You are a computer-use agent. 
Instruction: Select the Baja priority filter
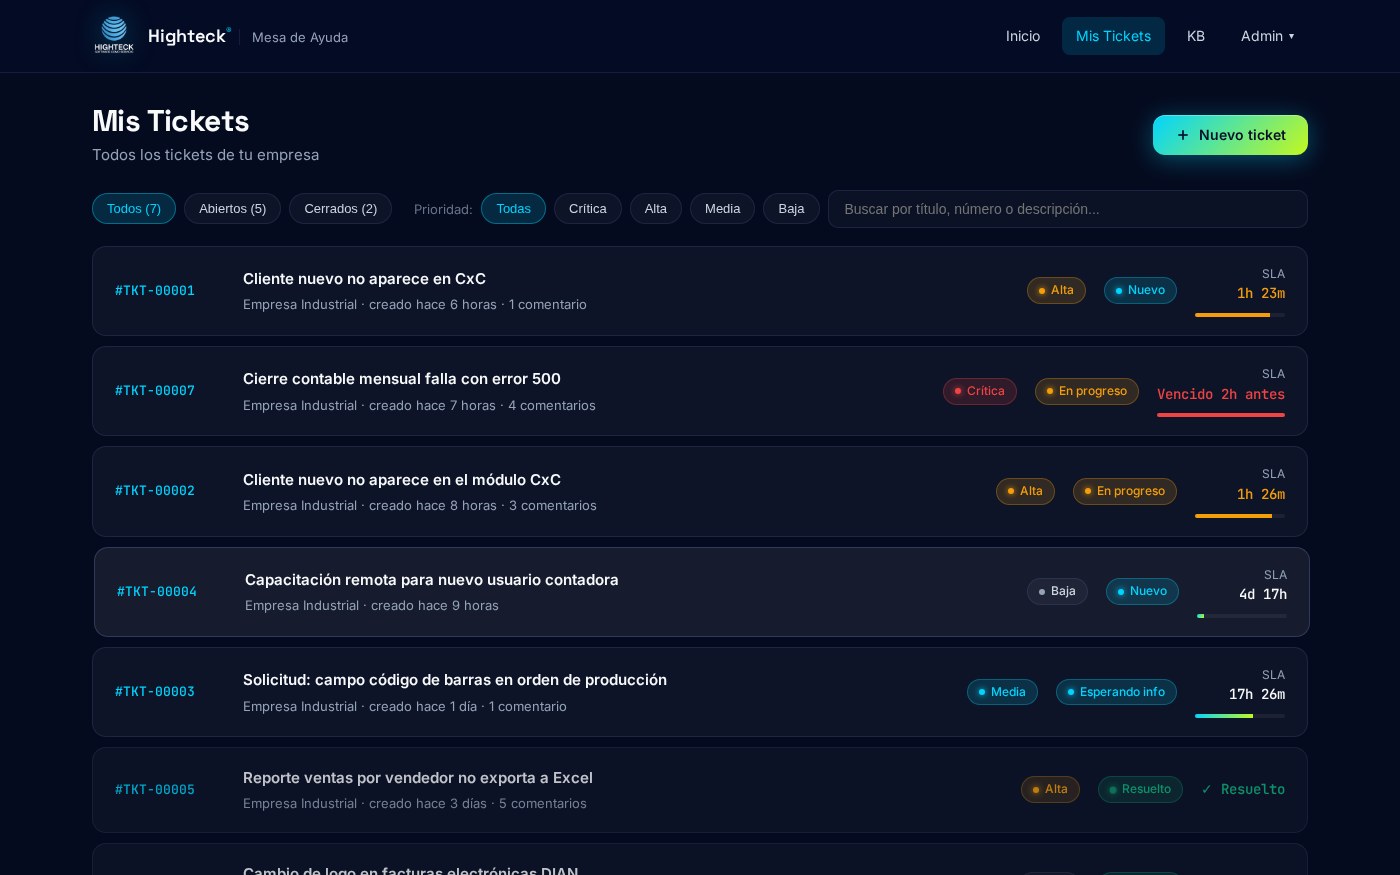tap(791, 208)
